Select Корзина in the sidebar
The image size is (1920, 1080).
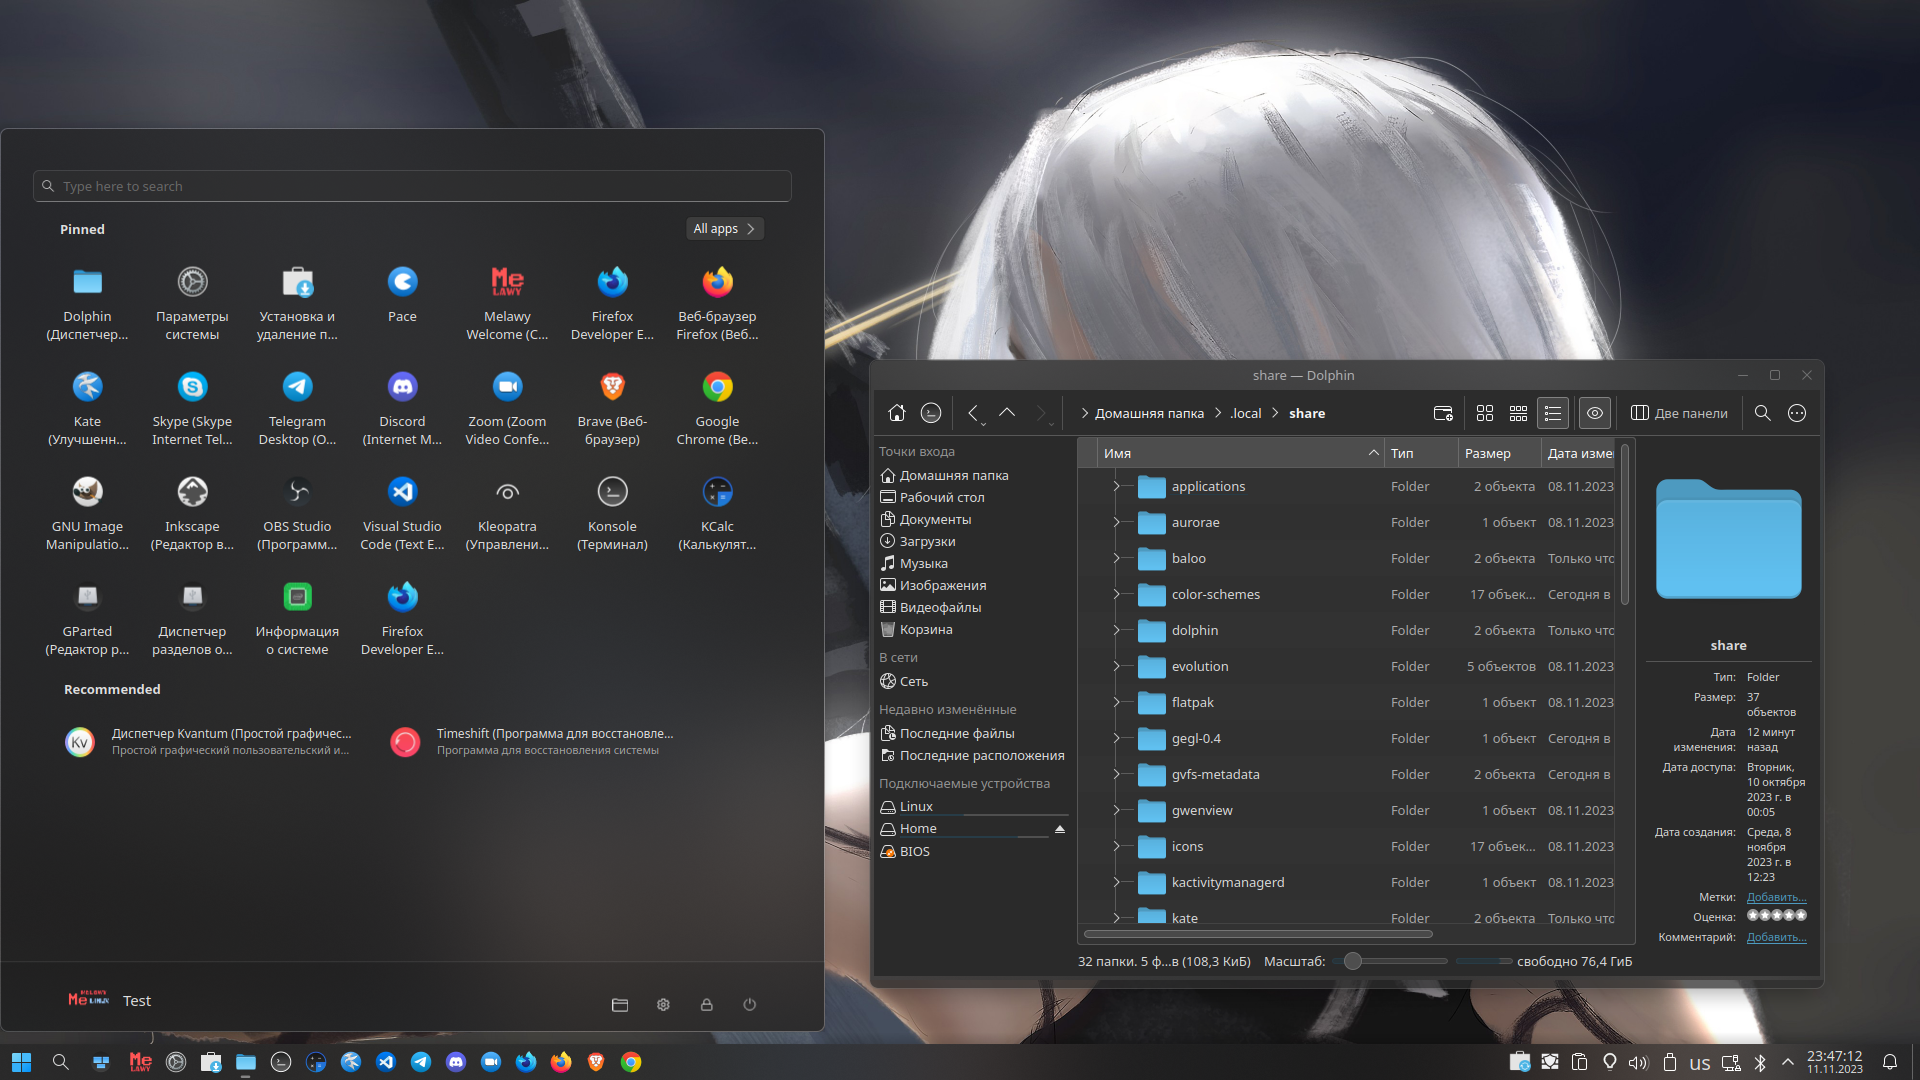click(x=925, y=629)
